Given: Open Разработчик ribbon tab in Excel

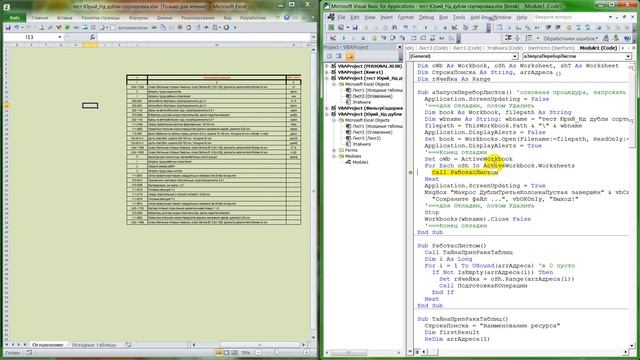Looking at the screenshot, I should pos(253,18).
